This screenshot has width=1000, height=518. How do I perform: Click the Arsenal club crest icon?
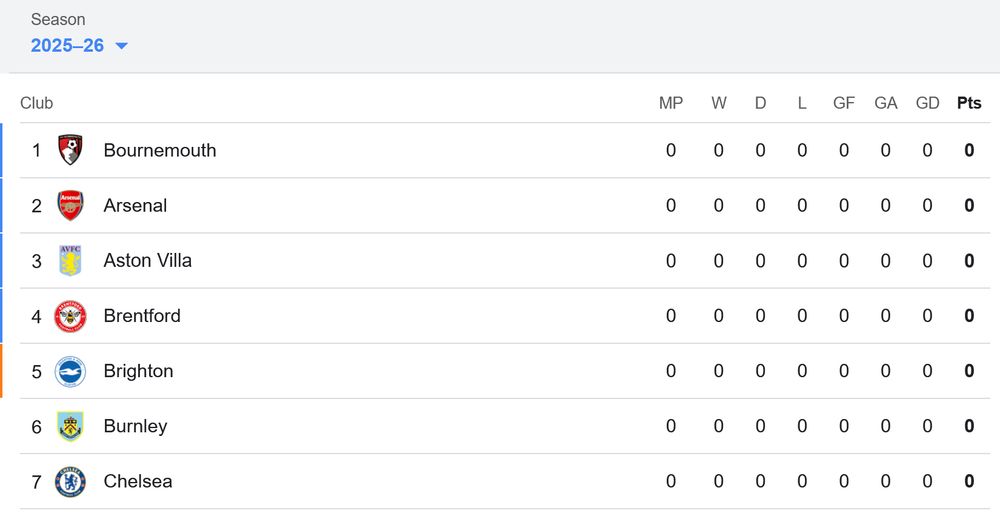point(70,205)
